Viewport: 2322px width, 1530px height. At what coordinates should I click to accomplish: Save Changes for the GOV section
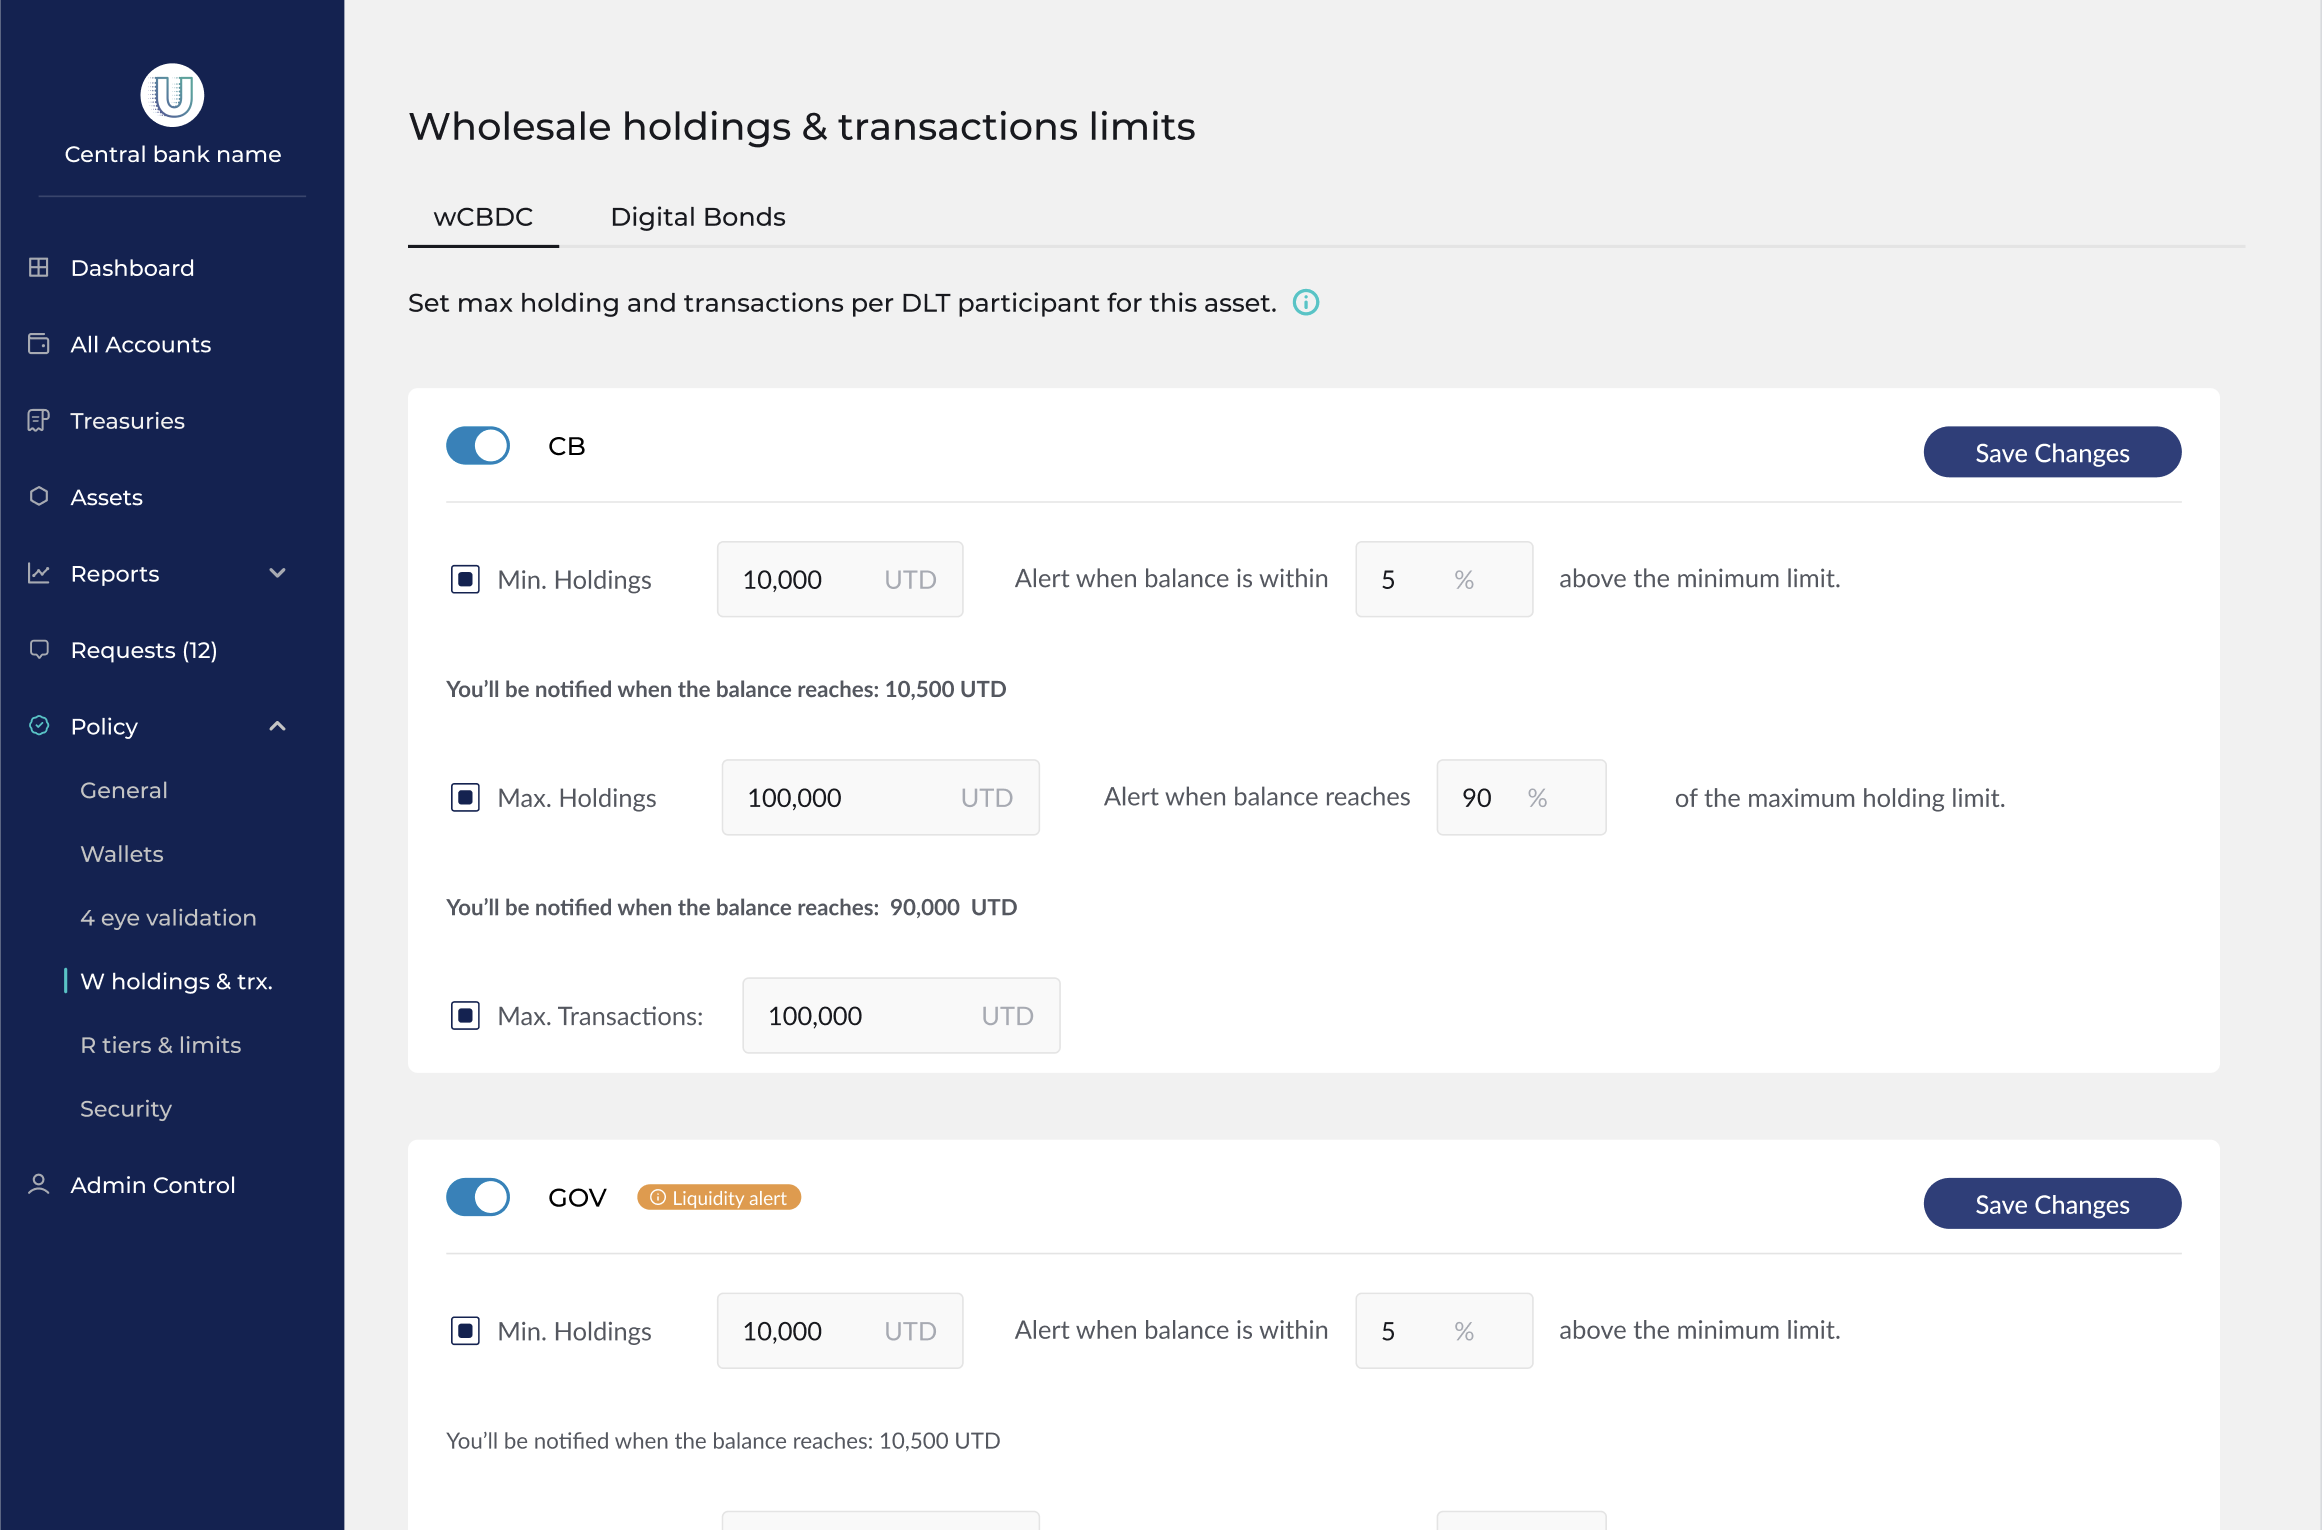(2051, 1204)
